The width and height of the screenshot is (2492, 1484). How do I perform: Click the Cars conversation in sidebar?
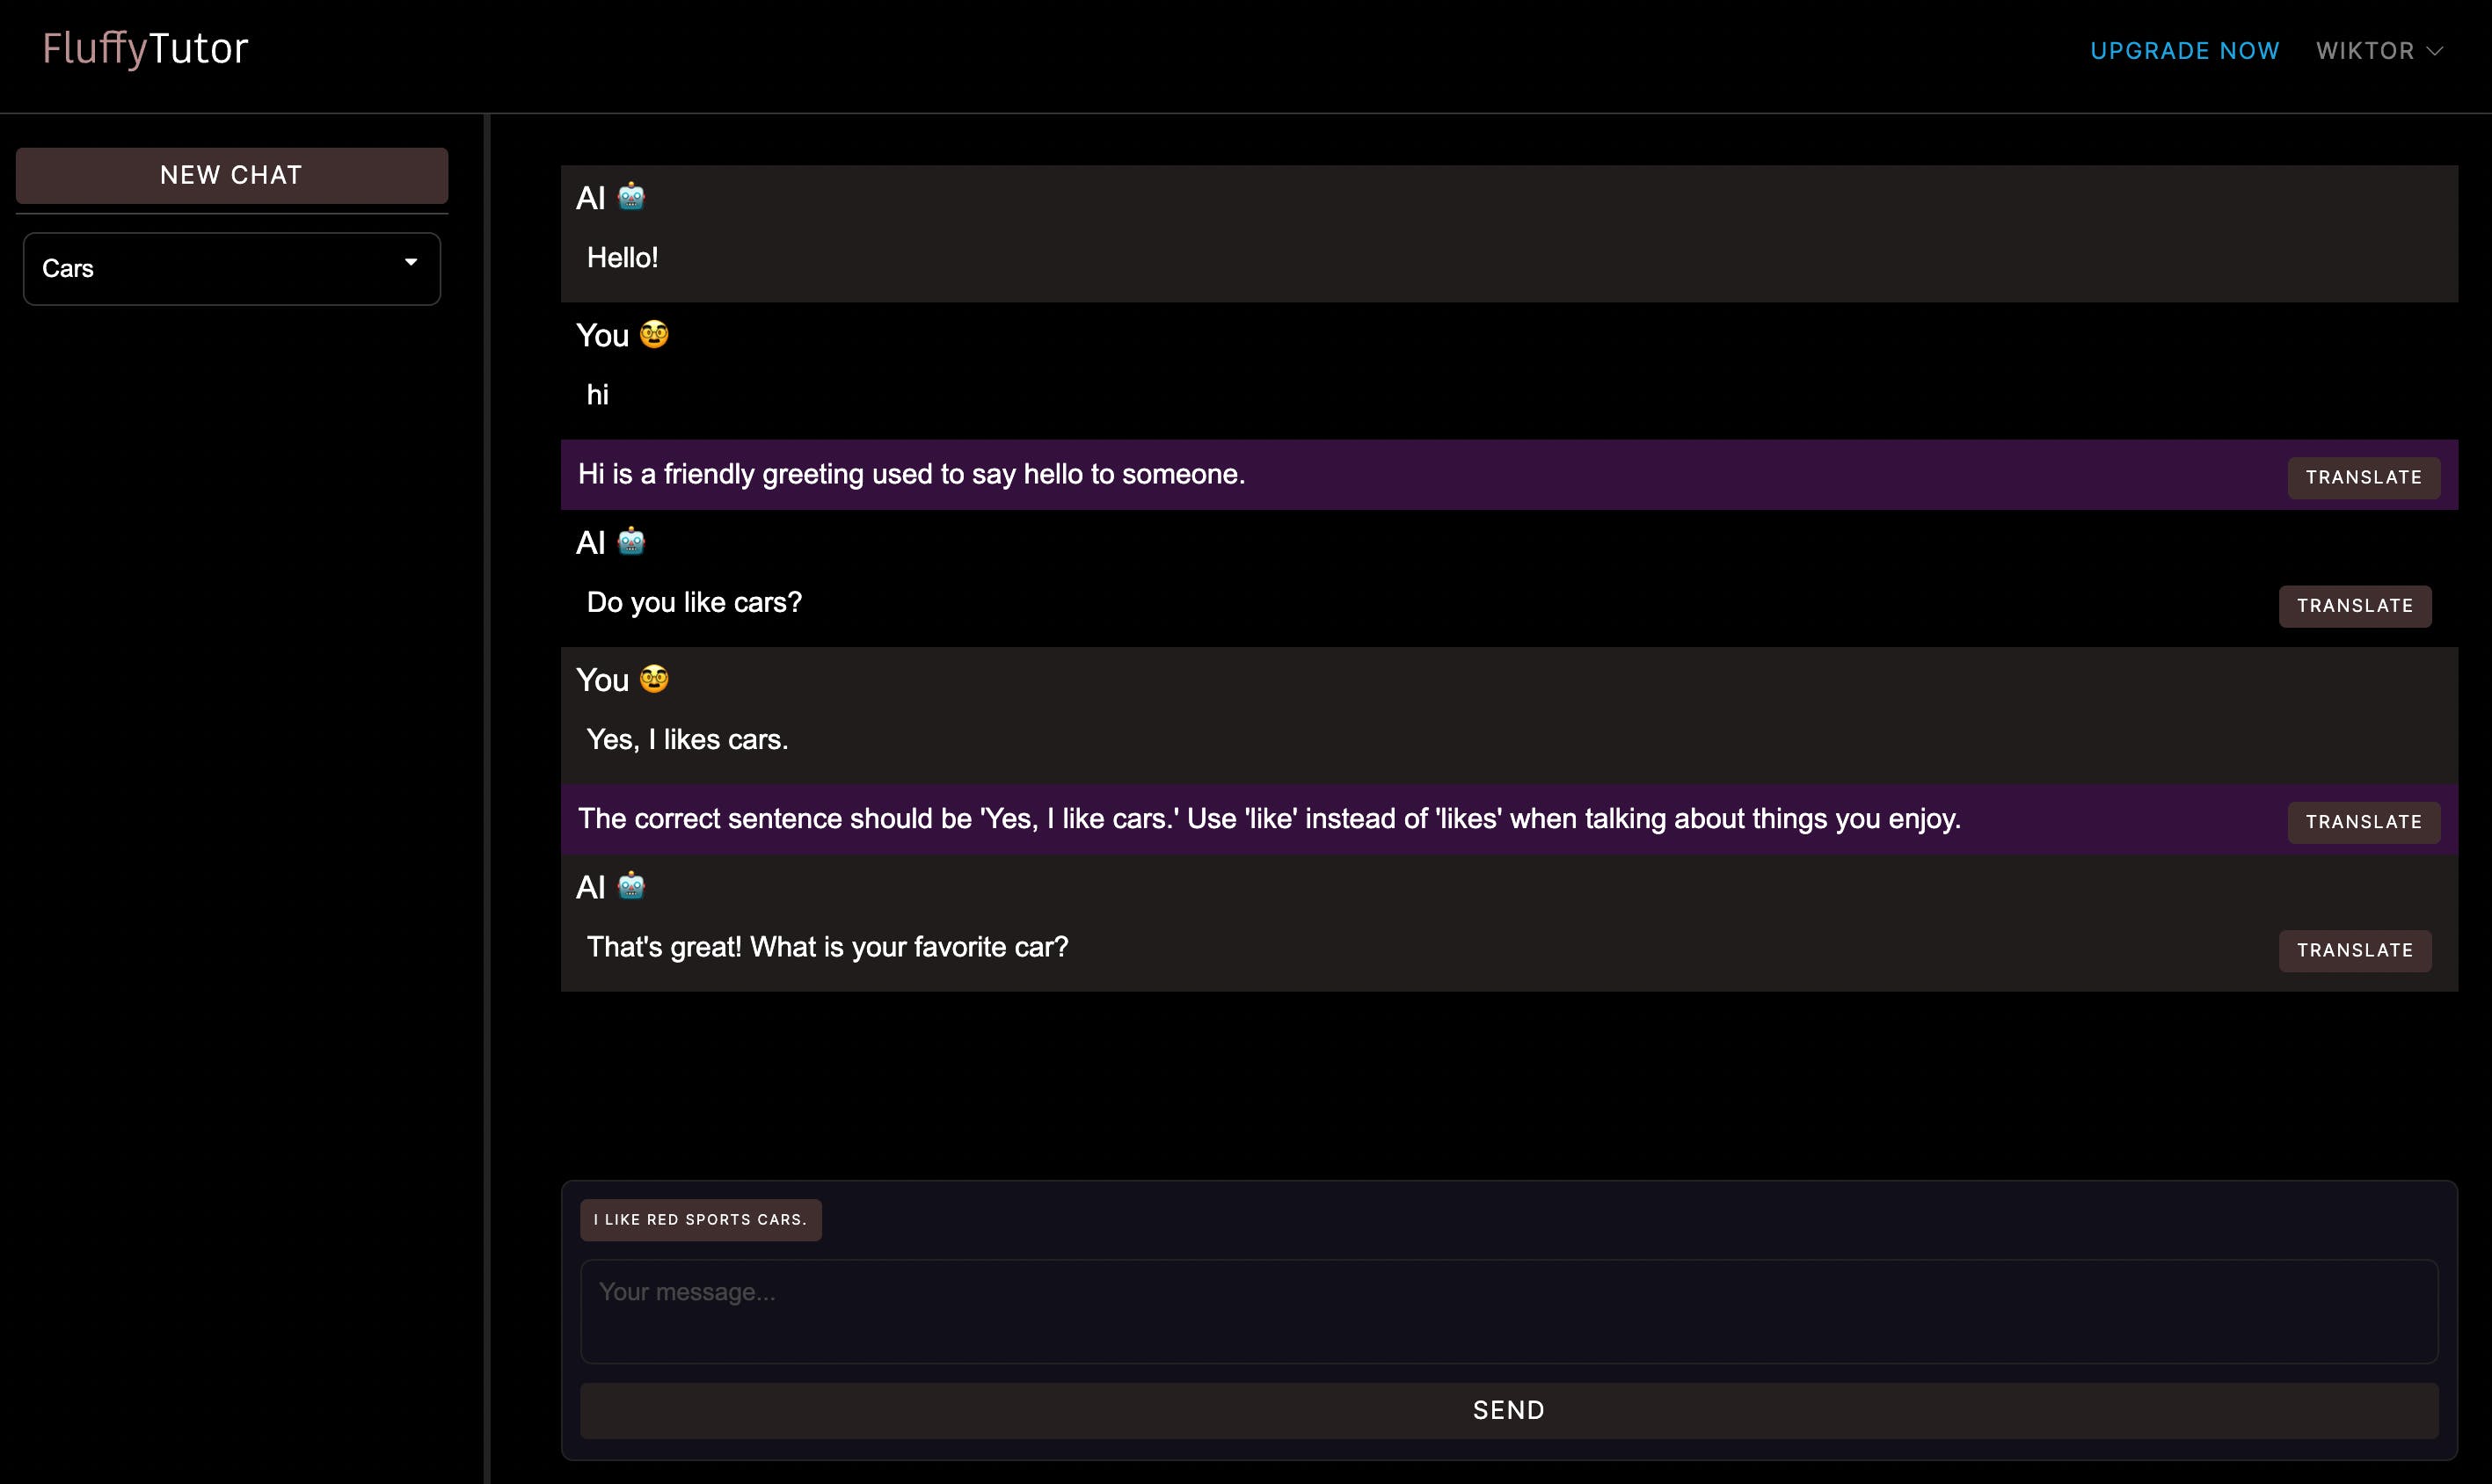click(x=231, y=268)
